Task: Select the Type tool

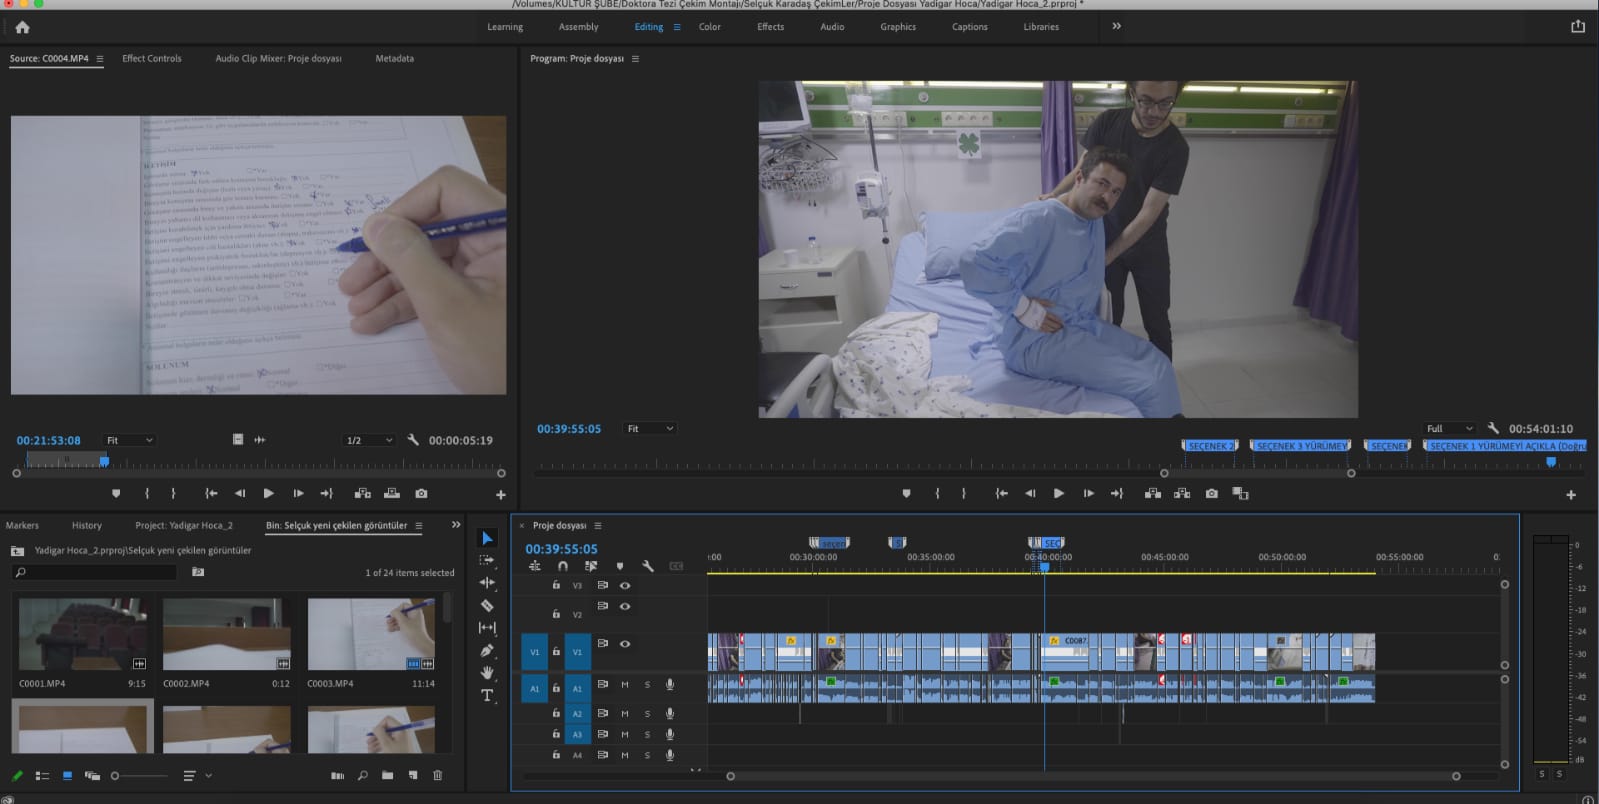Action: pos(487,695)
